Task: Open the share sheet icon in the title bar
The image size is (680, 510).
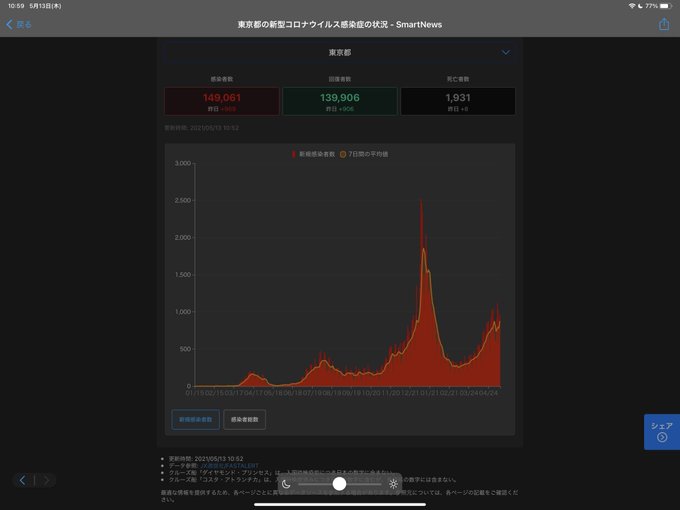Action: (x=664, y=24)
